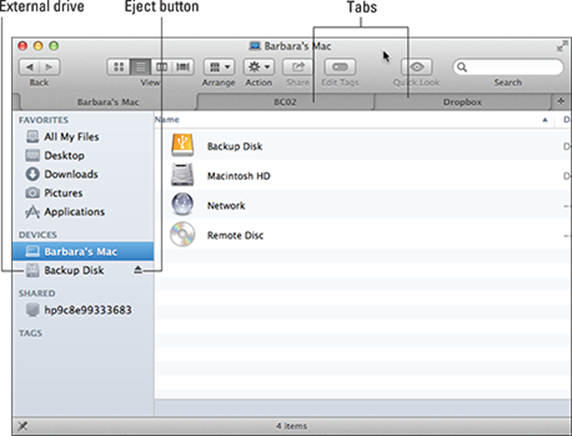572x436 pixels.
Task: Go back with the left arrow button
Action: click(29, 67)
